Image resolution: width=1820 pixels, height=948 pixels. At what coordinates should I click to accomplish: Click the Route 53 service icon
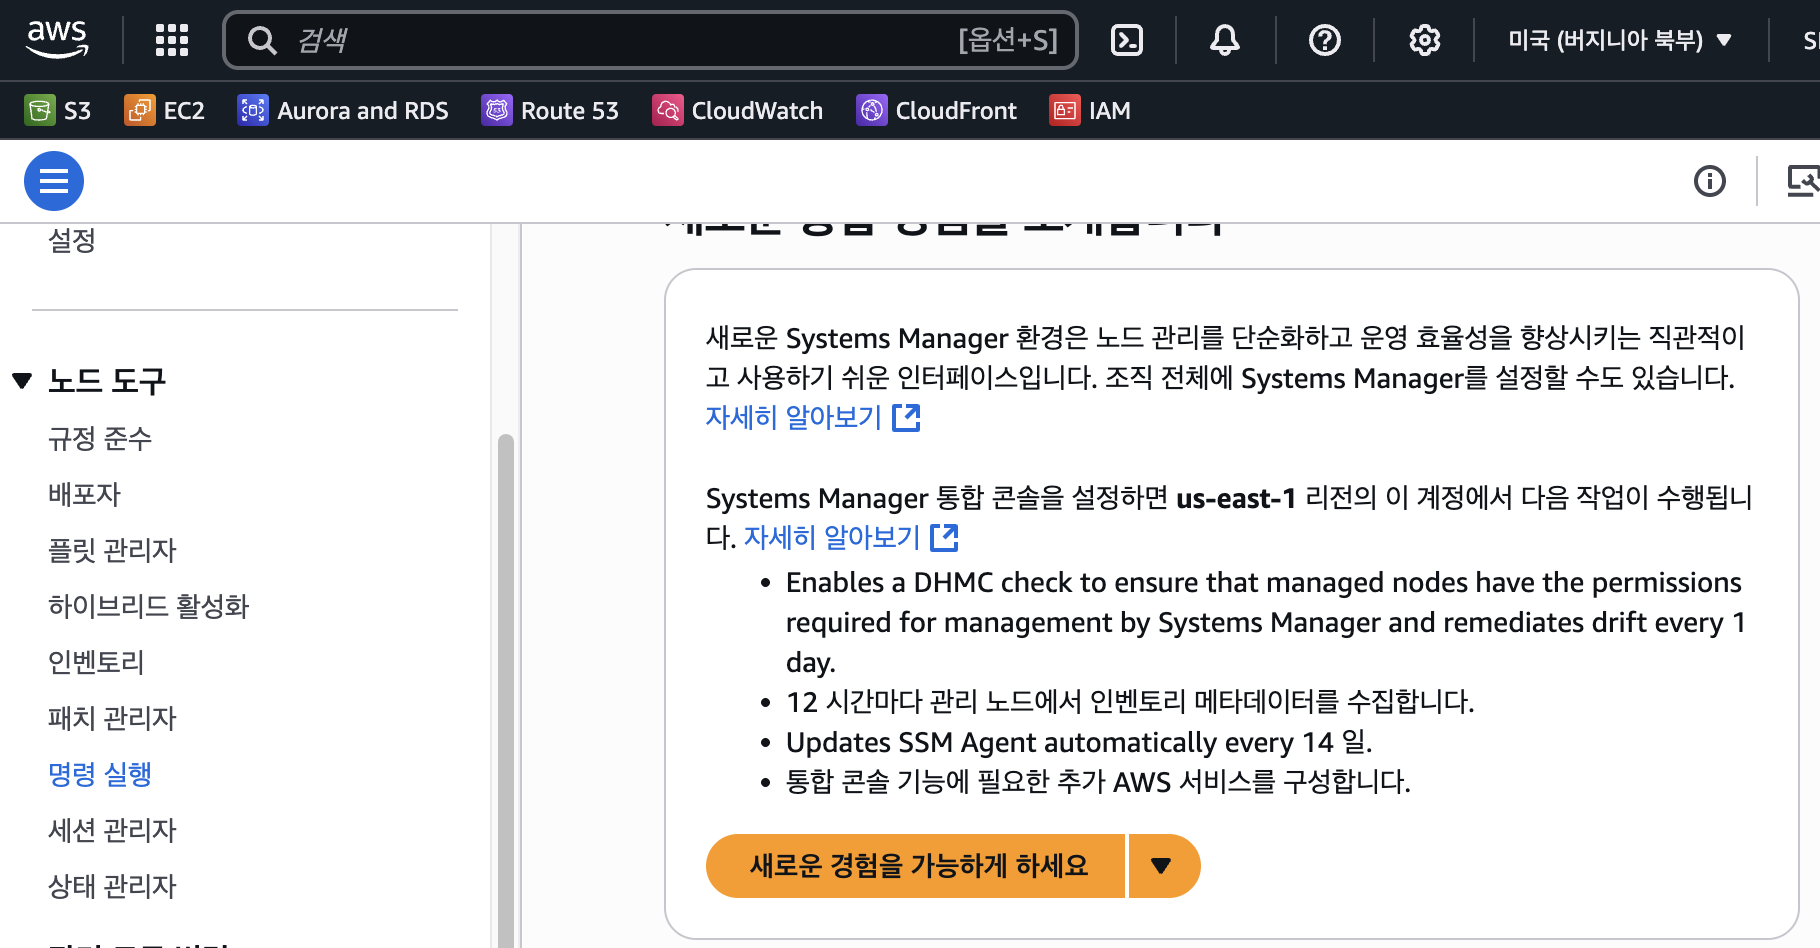coord(497,110)
